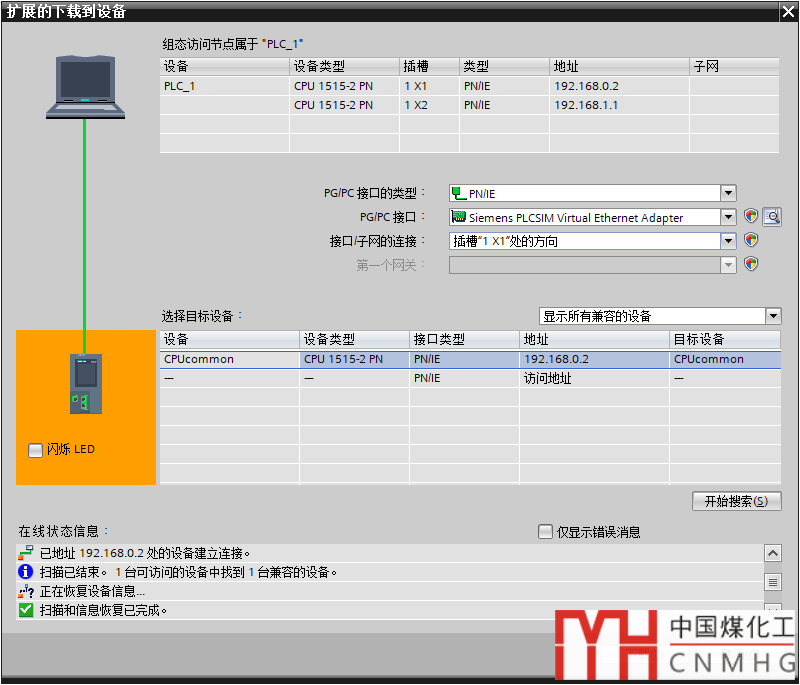
Task: Open PG/PC interface type dropdown
Action: (x=728, y=193)
